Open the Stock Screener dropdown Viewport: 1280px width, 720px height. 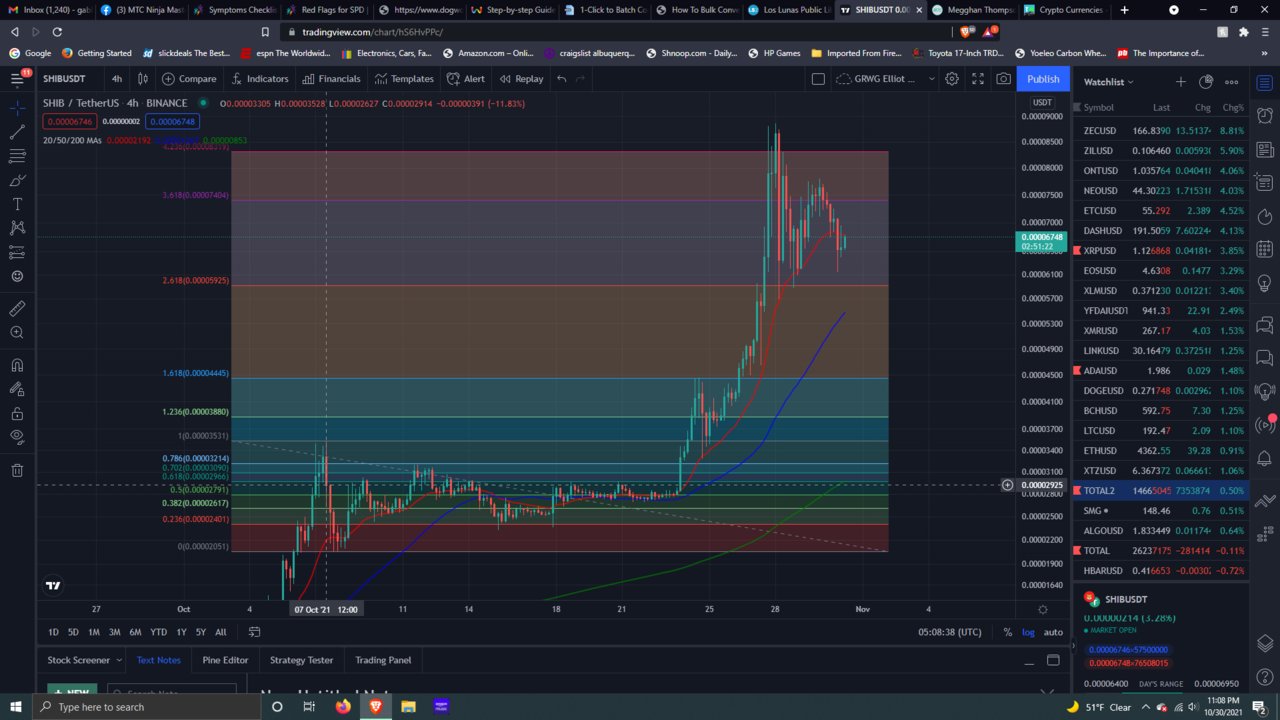[85, 660]
